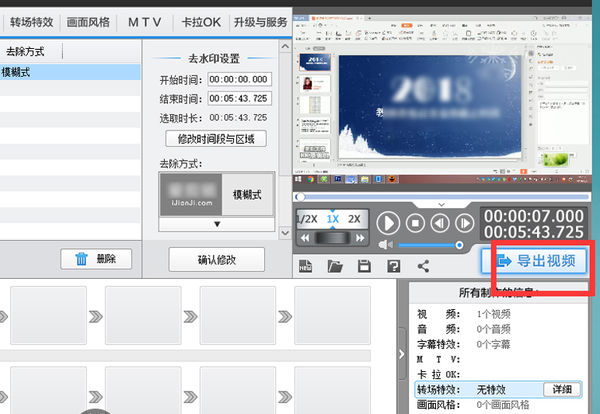Expand the 去除方式 dropdown arrow
Viewport: 600px width, 414px height.
(x=217, y=224)
